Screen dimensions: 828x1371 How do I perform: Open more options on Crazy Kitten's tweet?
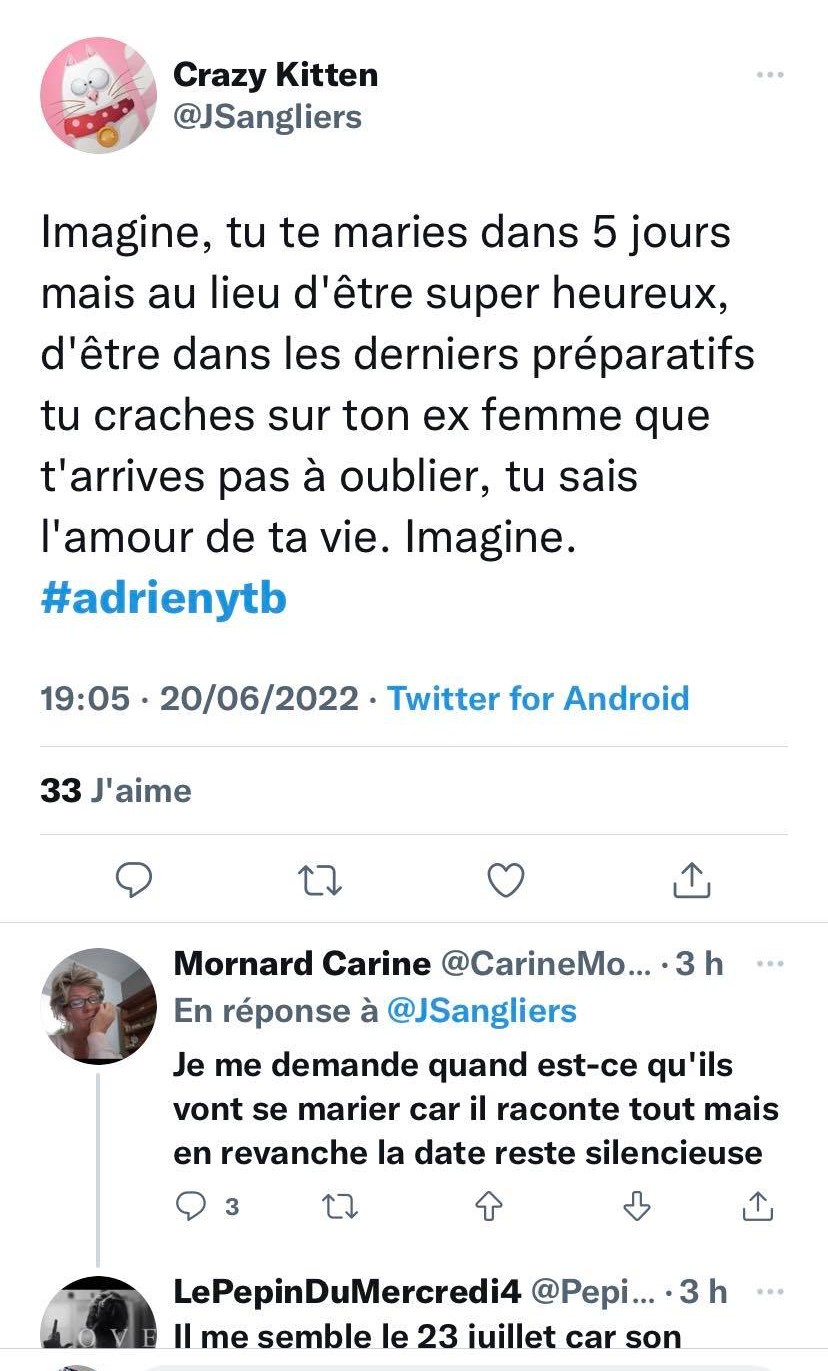point(769,75)
